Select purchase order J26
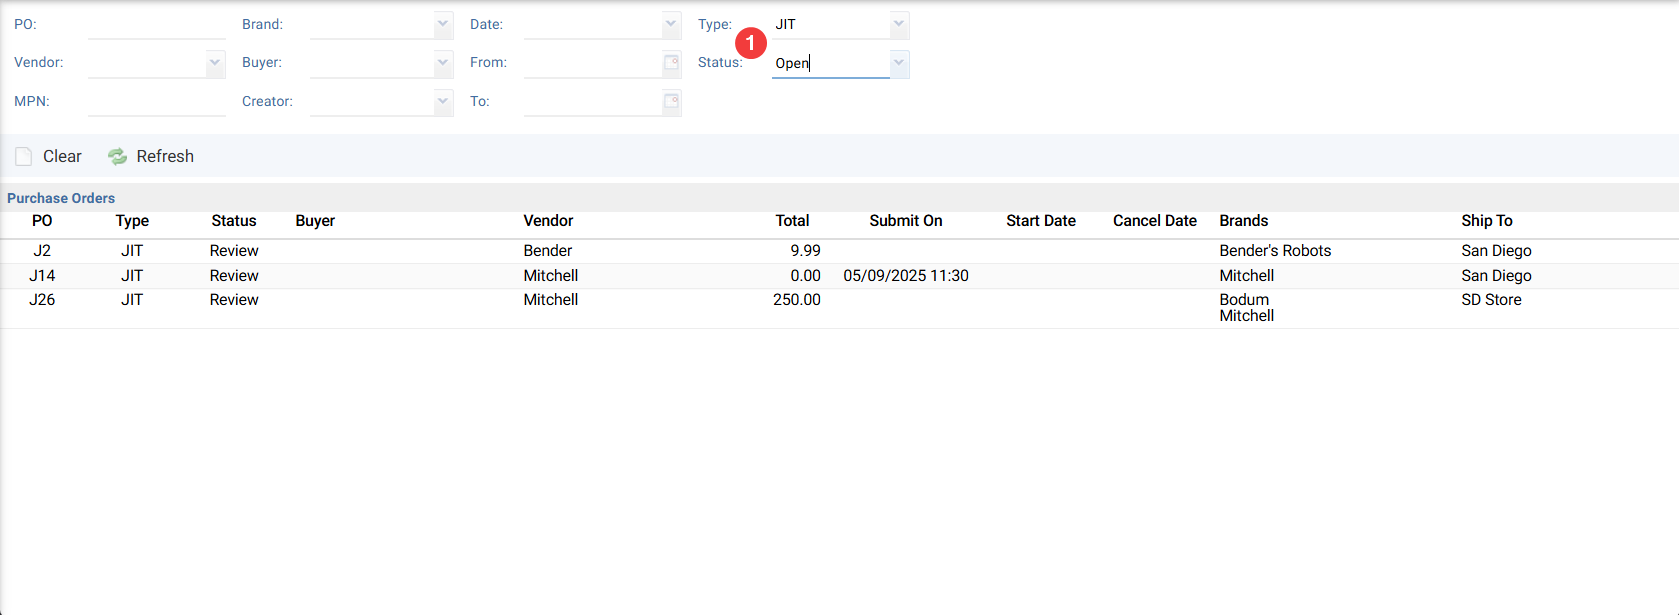The image size is (1679, 615). coord(42,300)
